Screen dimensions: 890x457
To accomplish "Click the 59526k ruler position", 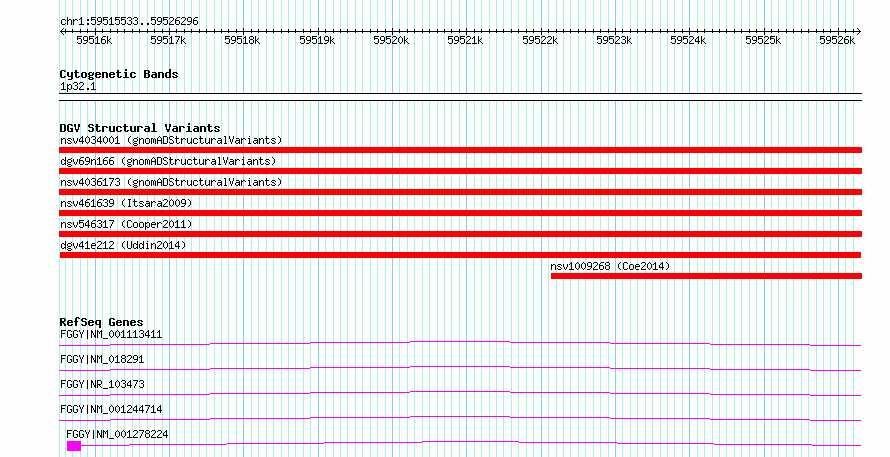I will pos(837,40).
